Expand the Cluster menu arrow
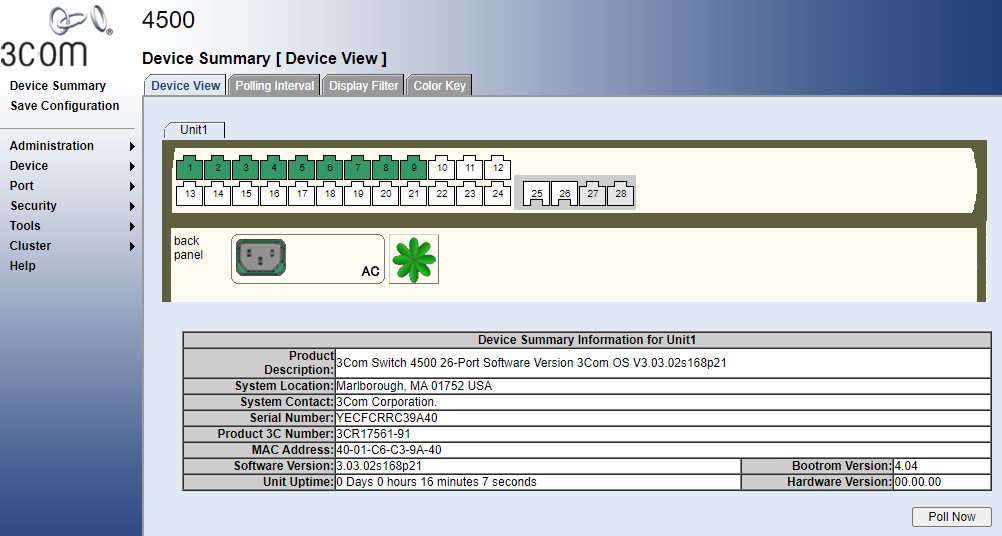The height and width of the screenshot is (536, 1002). click(132, 247)
